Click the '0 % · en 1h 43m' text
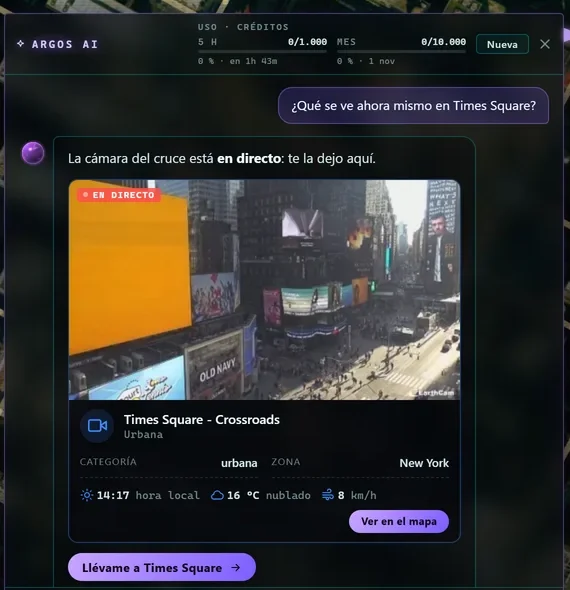 point(237,61)
